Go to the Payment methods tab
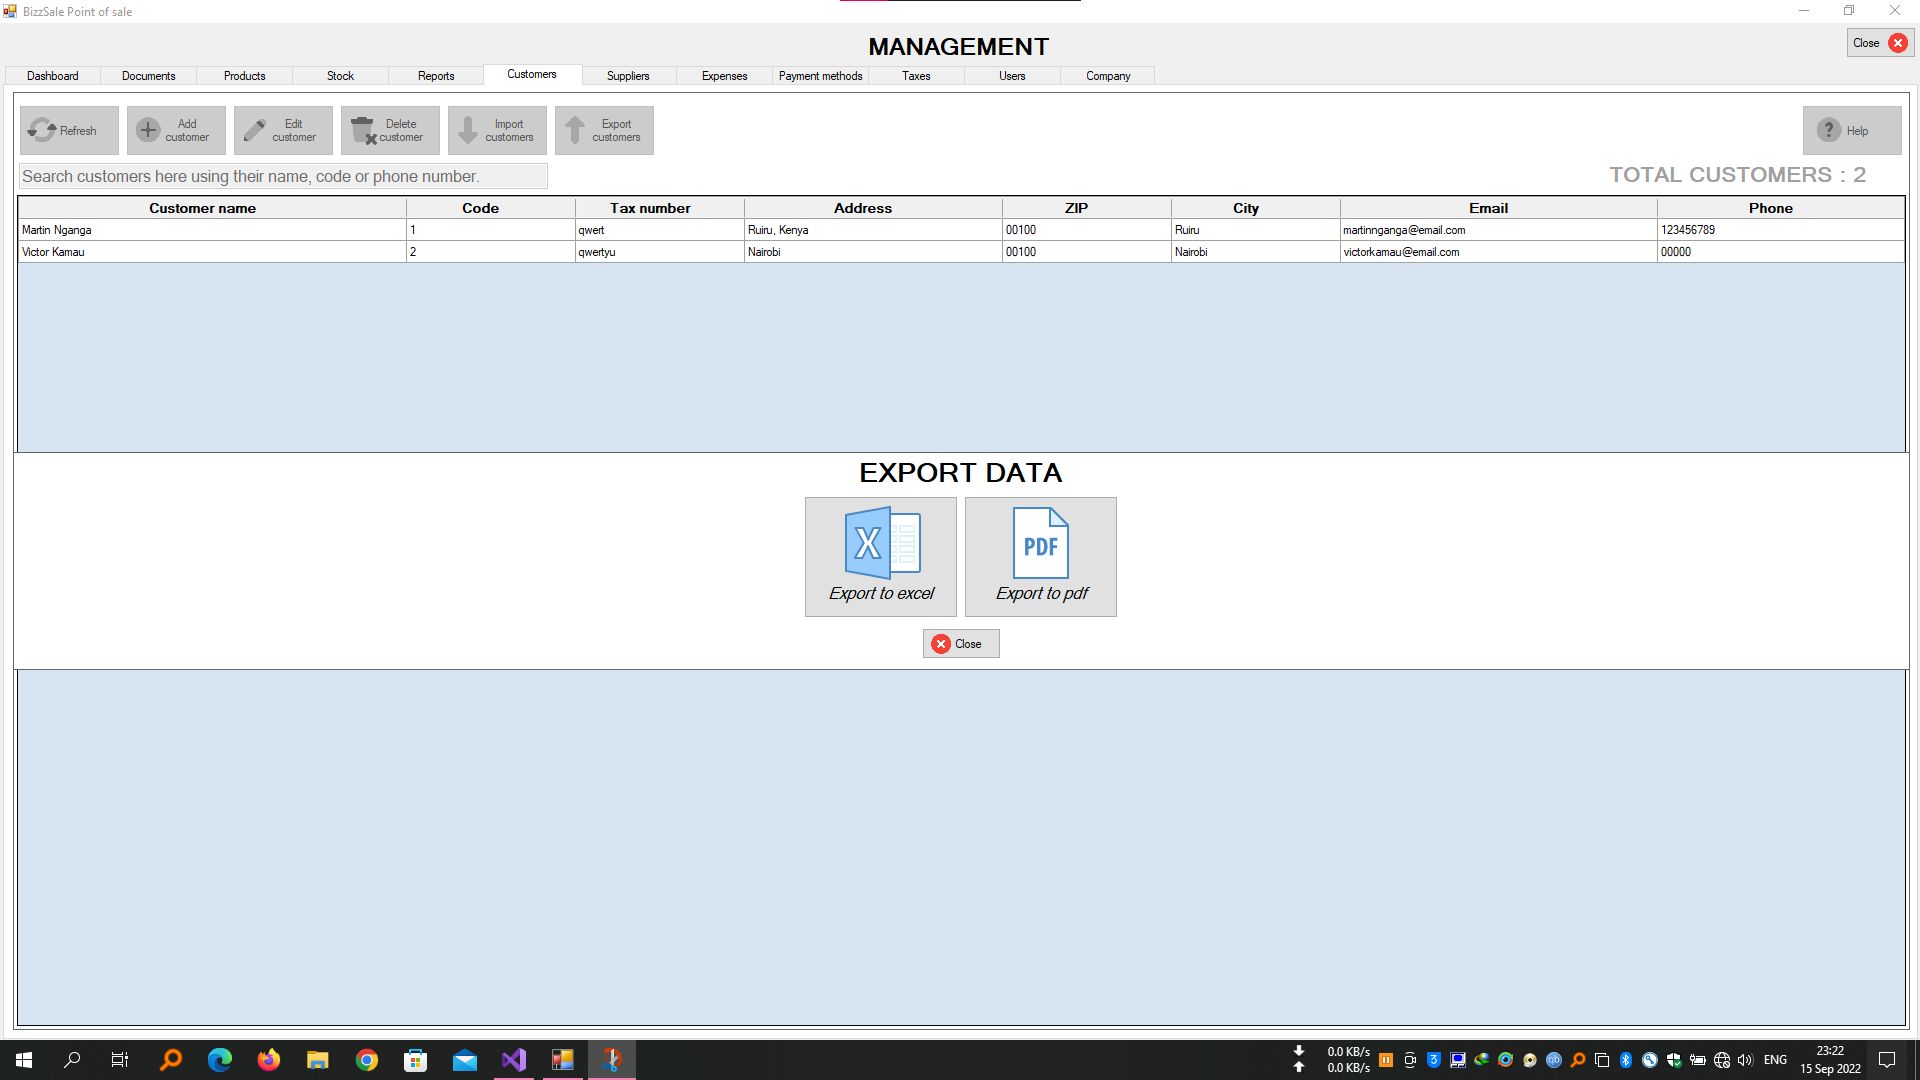The height and width of the screenshot is (1080, 1920). [820, 76]
